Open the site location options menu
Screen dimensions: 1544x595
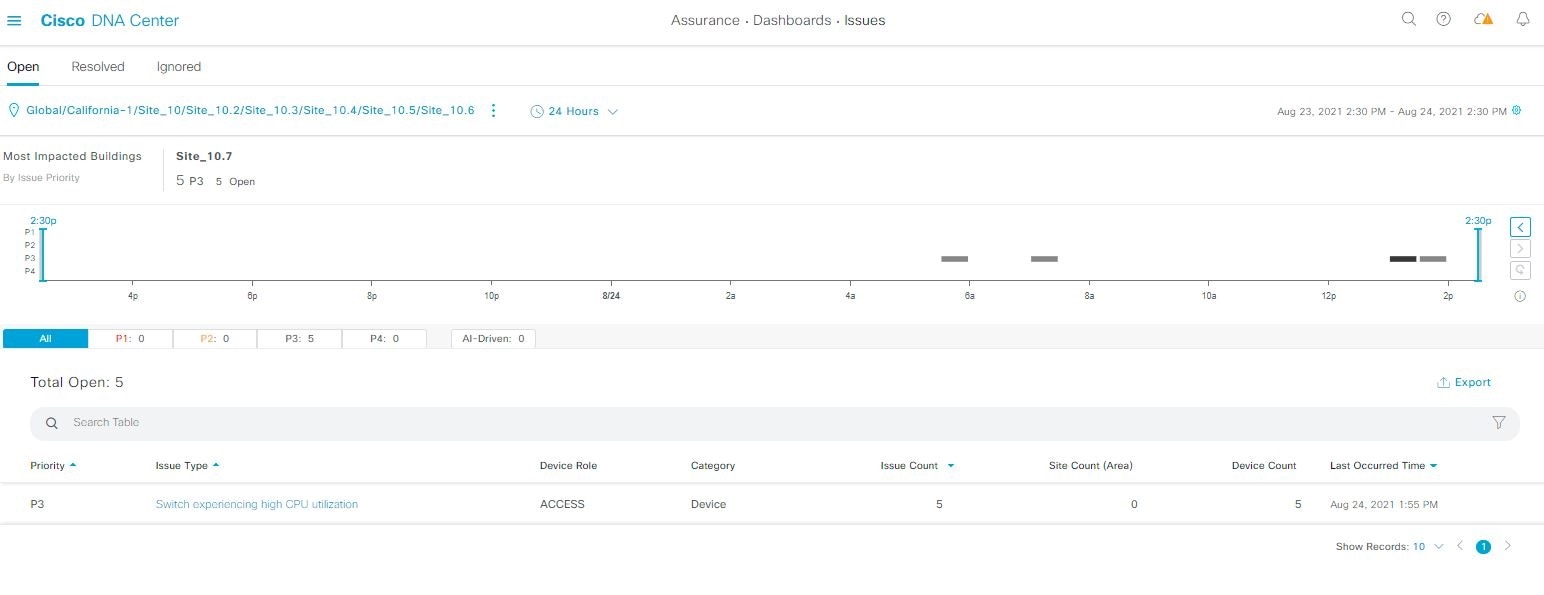point(493,111)
